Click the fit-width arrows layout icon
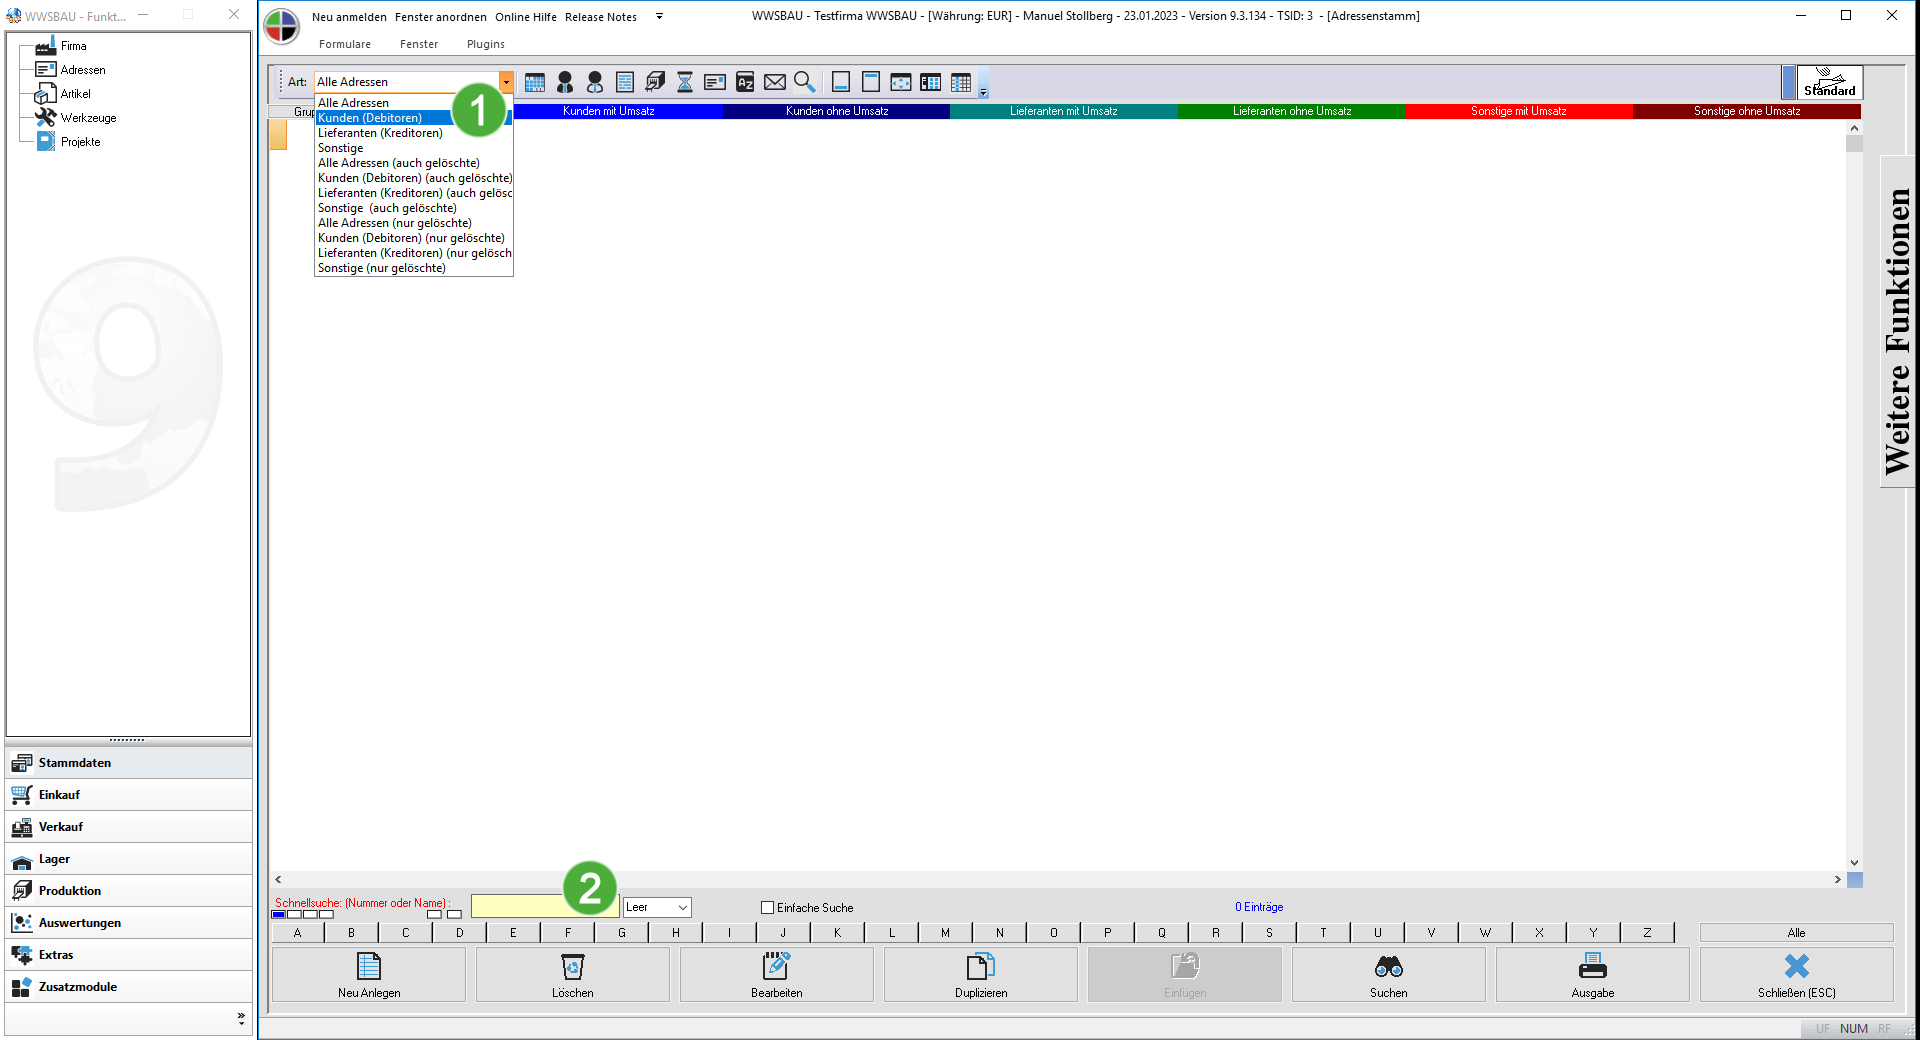This screenshot has height=1040, width=1920. click(901, 82)
